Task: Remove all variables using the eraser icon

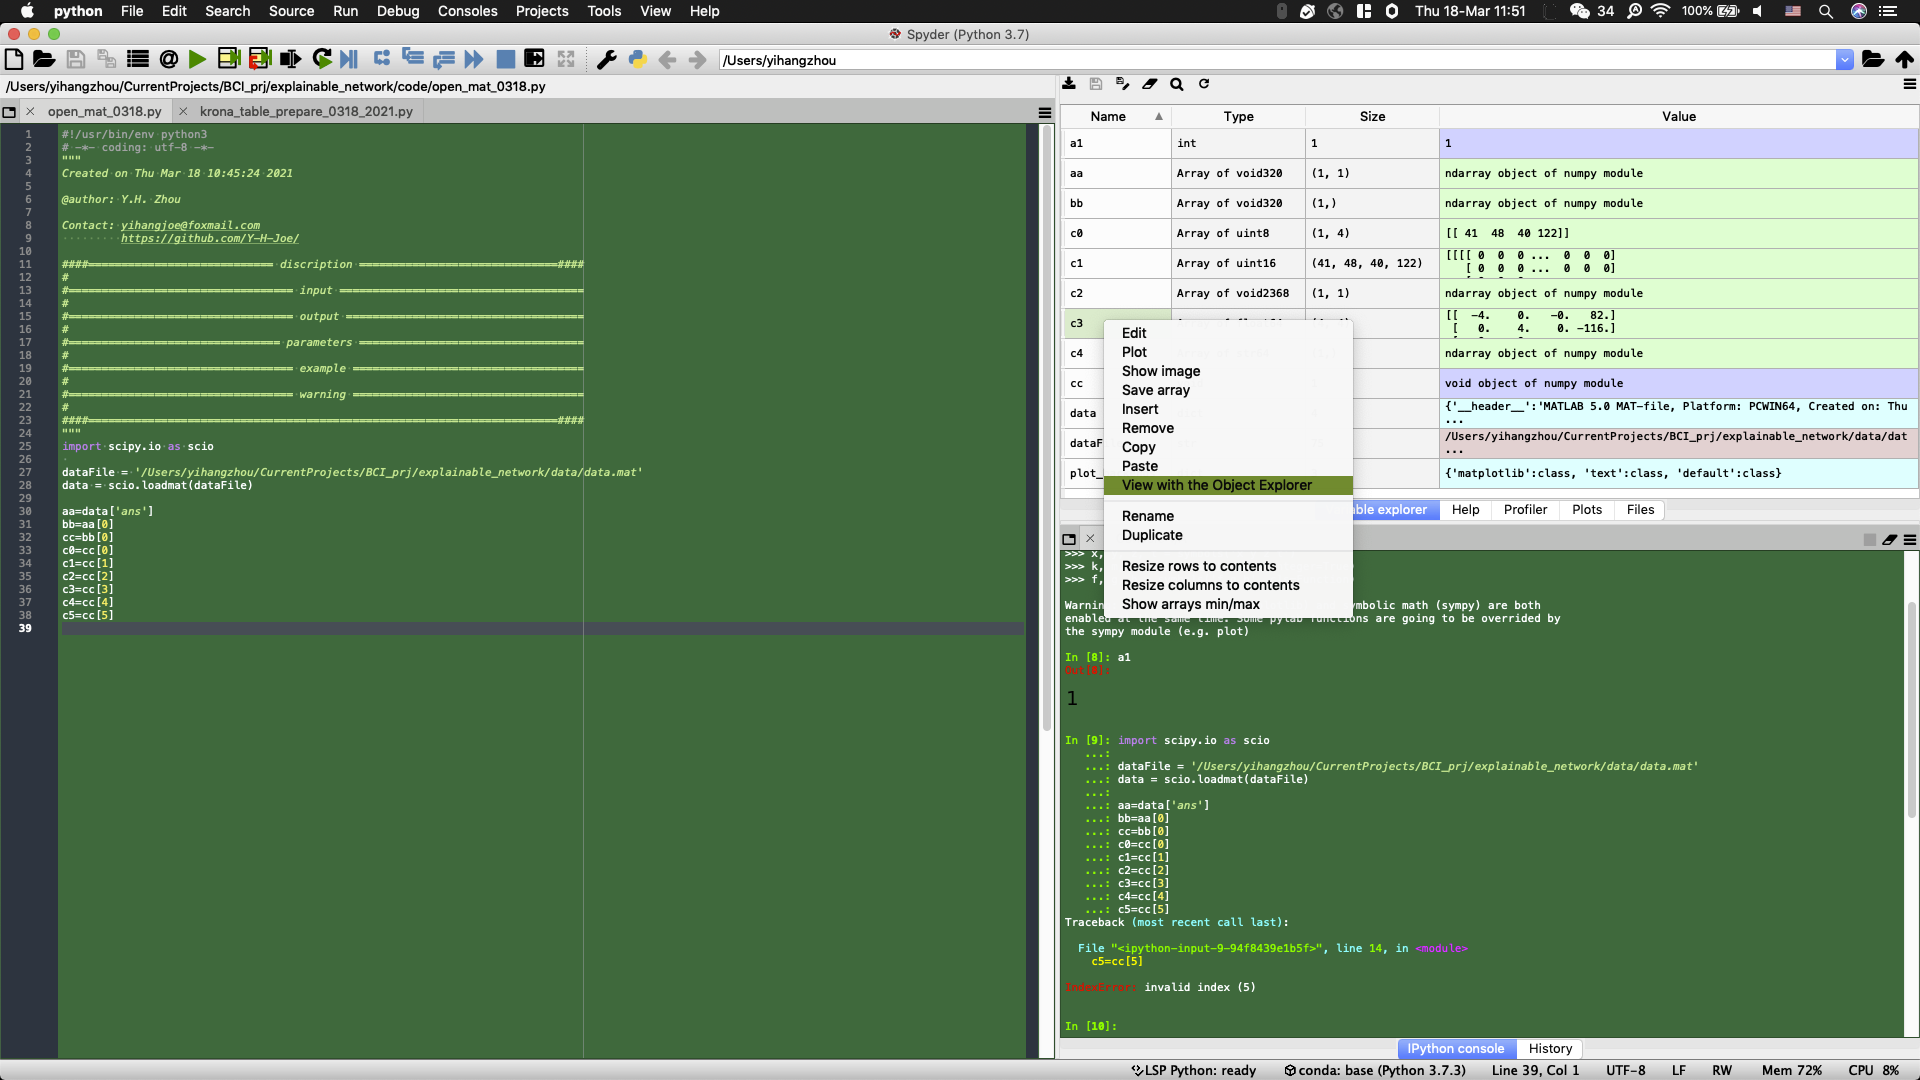Action: (1149, 84)
